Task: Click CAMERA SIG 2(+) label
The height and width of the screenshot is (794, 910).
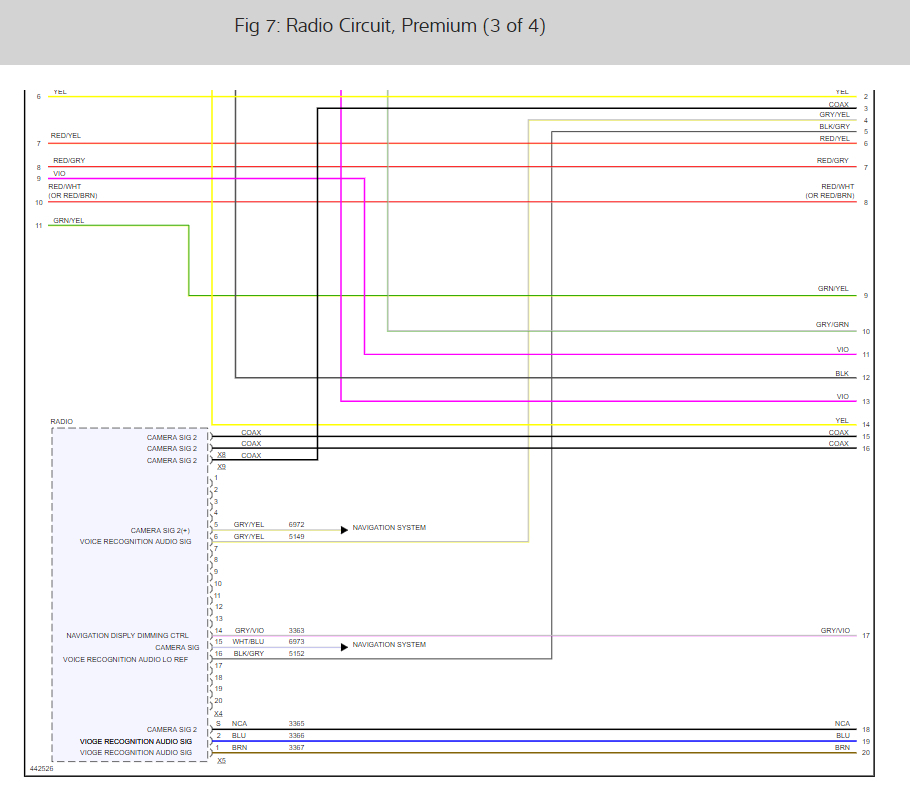Action: point(160,530)
